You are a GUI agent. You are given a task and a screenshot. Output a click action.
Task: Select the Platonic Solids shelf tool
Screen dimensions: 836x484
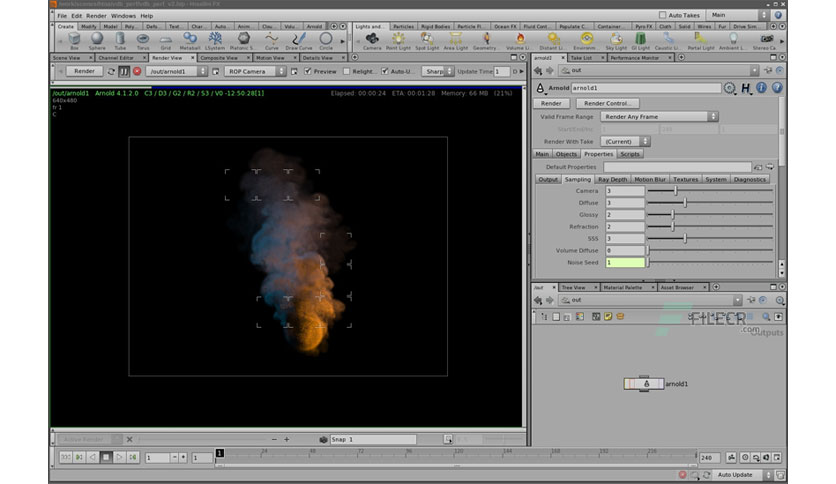pos(243,41)
